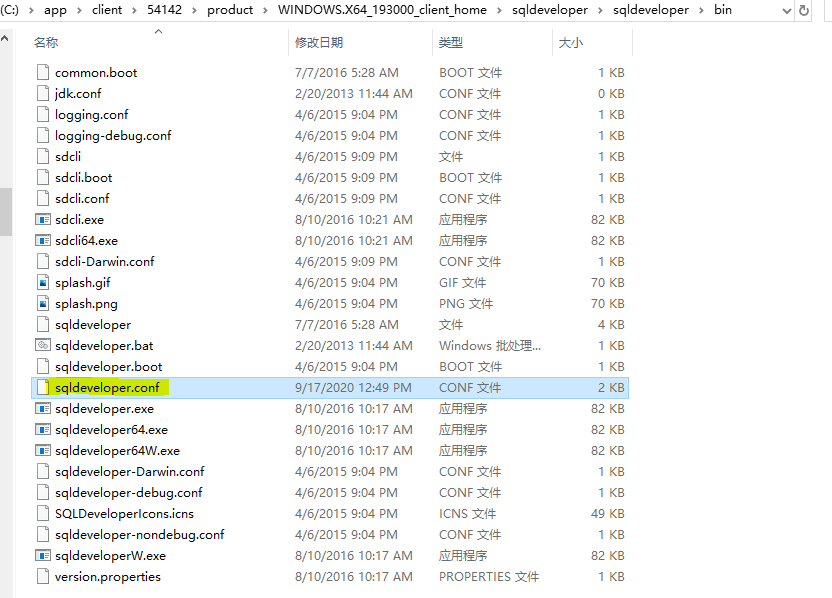Viewport: 832px width, 598px height.
Task: Click the version.properties file icon
Action: coord(43,577)
